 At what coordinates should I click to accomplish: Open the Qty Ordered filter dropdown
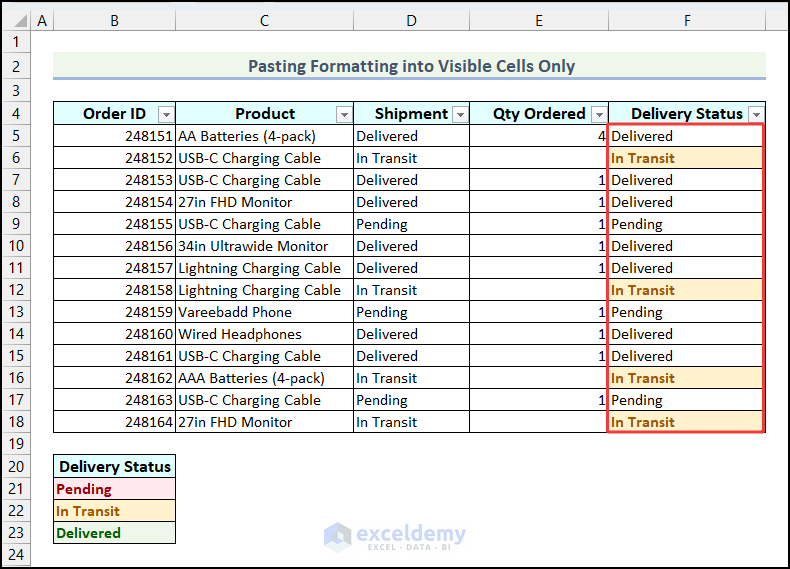tap(599, 115)
